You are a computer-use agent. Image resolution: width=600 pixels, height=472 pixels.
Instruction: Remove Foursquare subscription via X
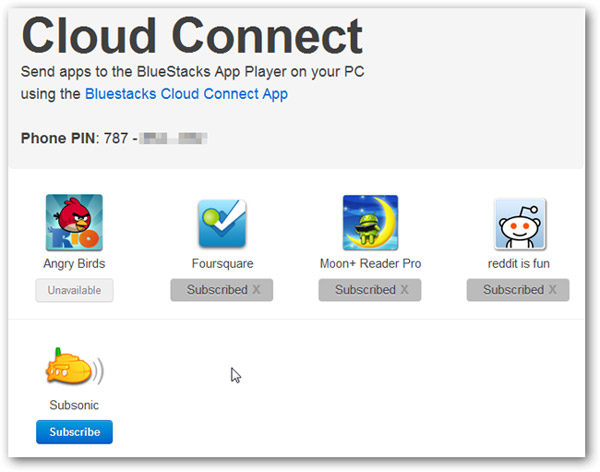coord(256,290)
